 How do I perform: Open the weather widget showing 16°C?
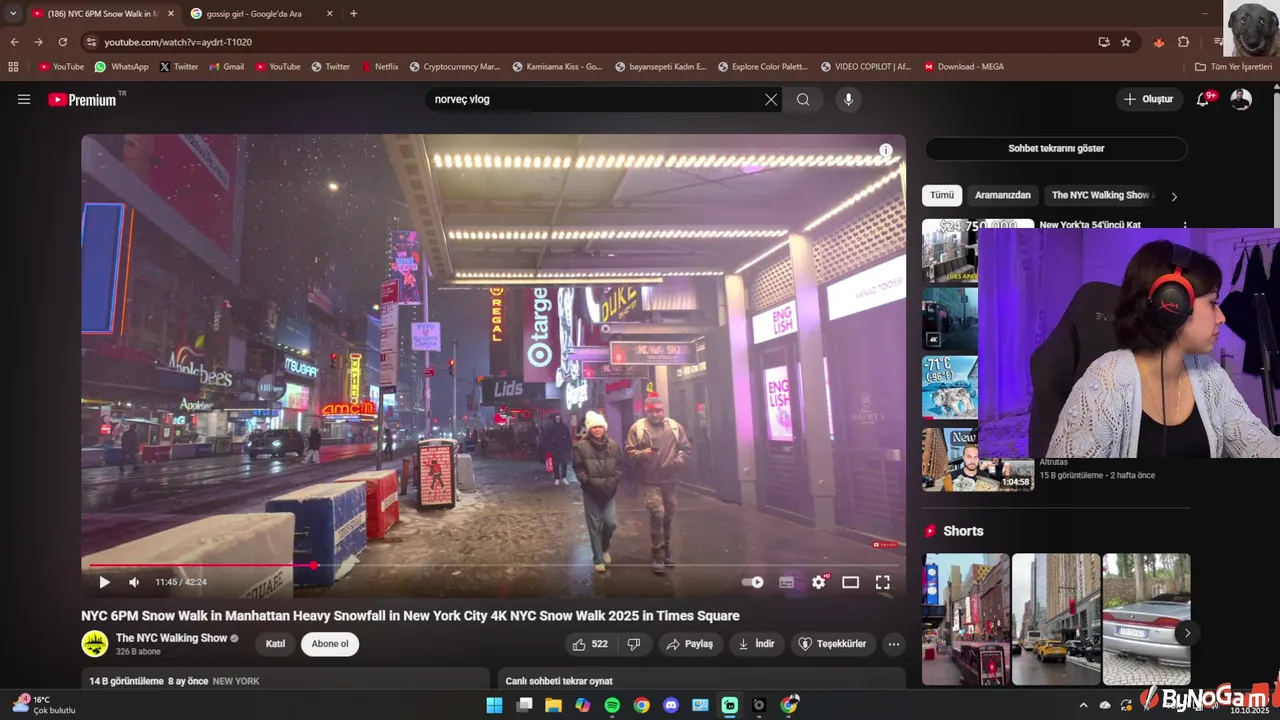[44, 705]
